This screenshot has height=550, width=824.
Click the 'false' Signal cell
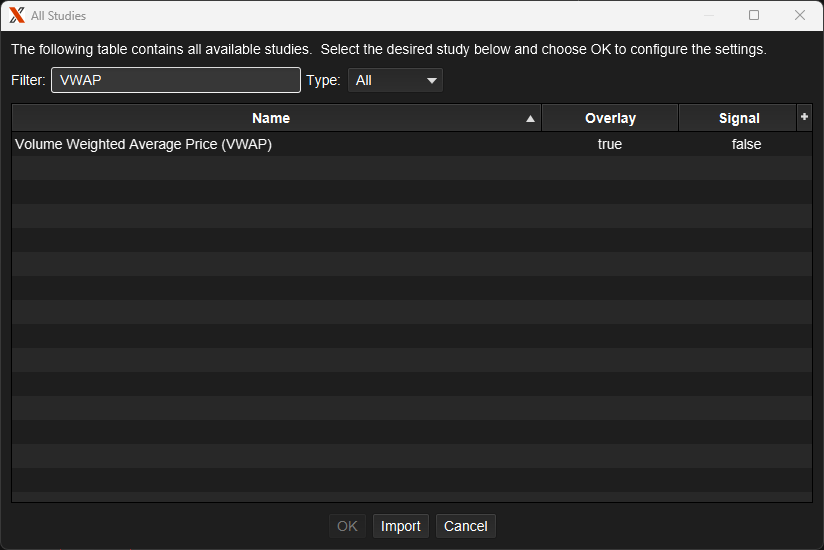[x=746, y=144]
